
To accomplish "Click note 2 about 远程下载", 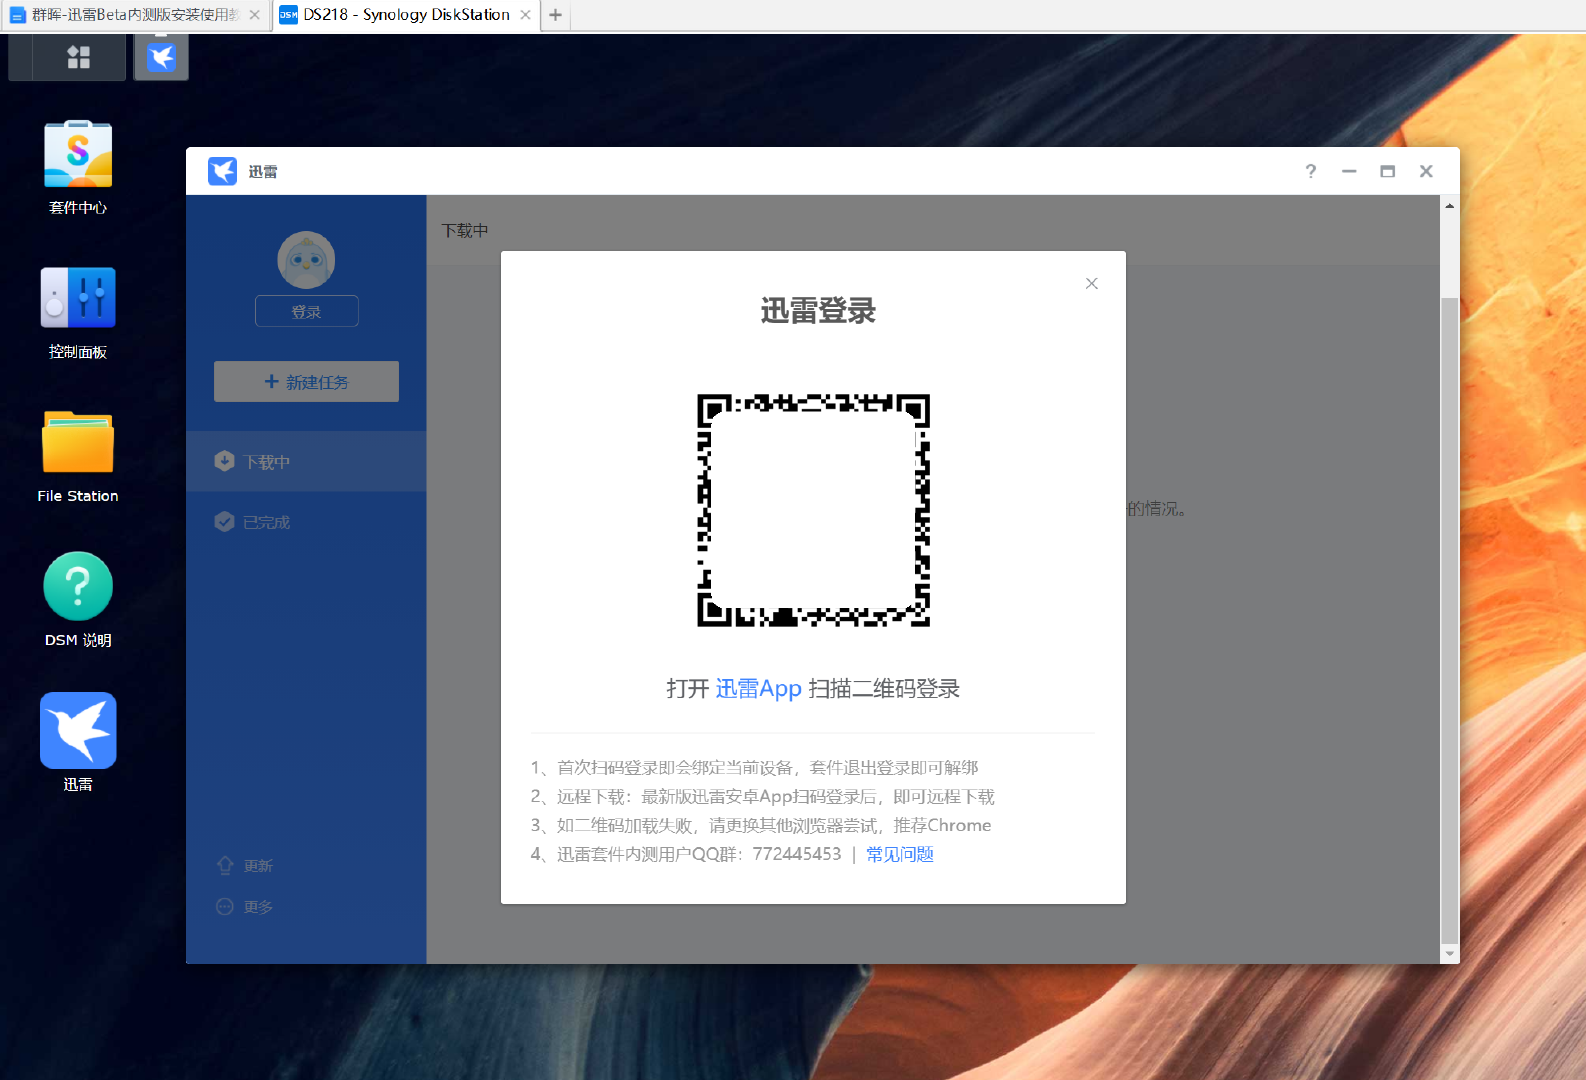I will [762, 796].
